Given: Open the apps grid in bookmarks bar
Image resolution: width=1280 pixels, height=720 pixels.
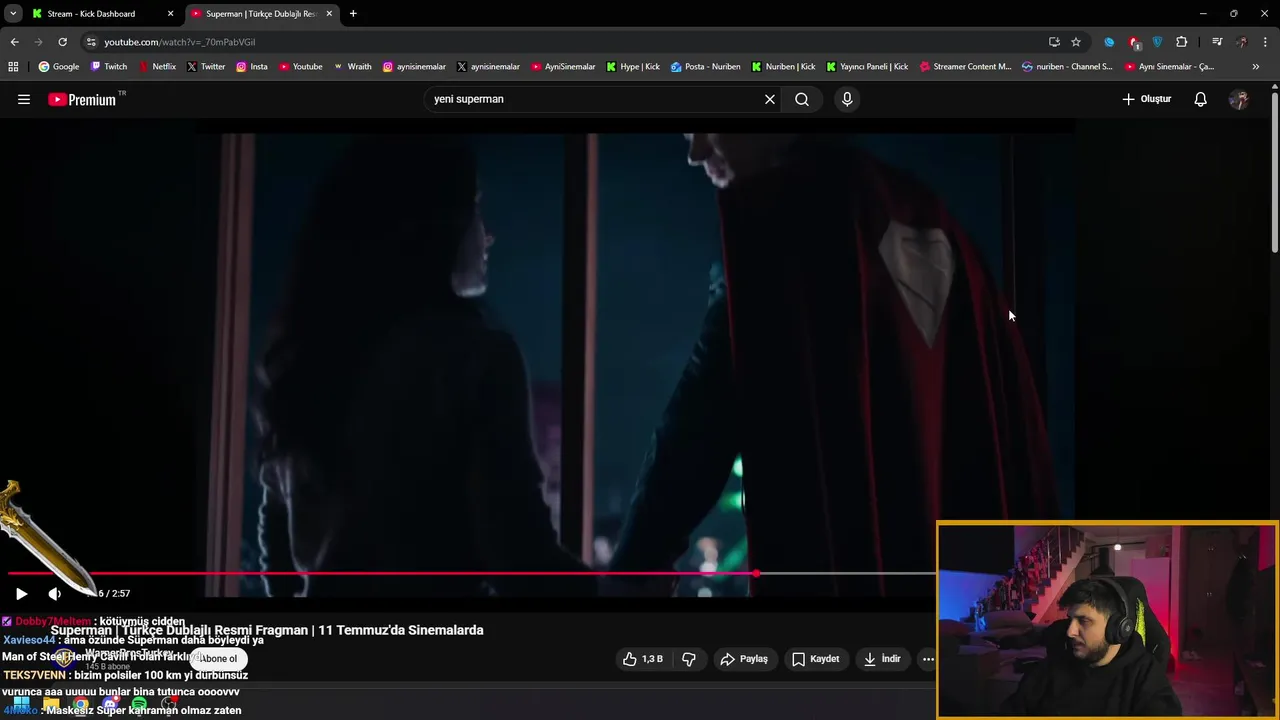Looking at the screenshot, I should pos(13,67).
